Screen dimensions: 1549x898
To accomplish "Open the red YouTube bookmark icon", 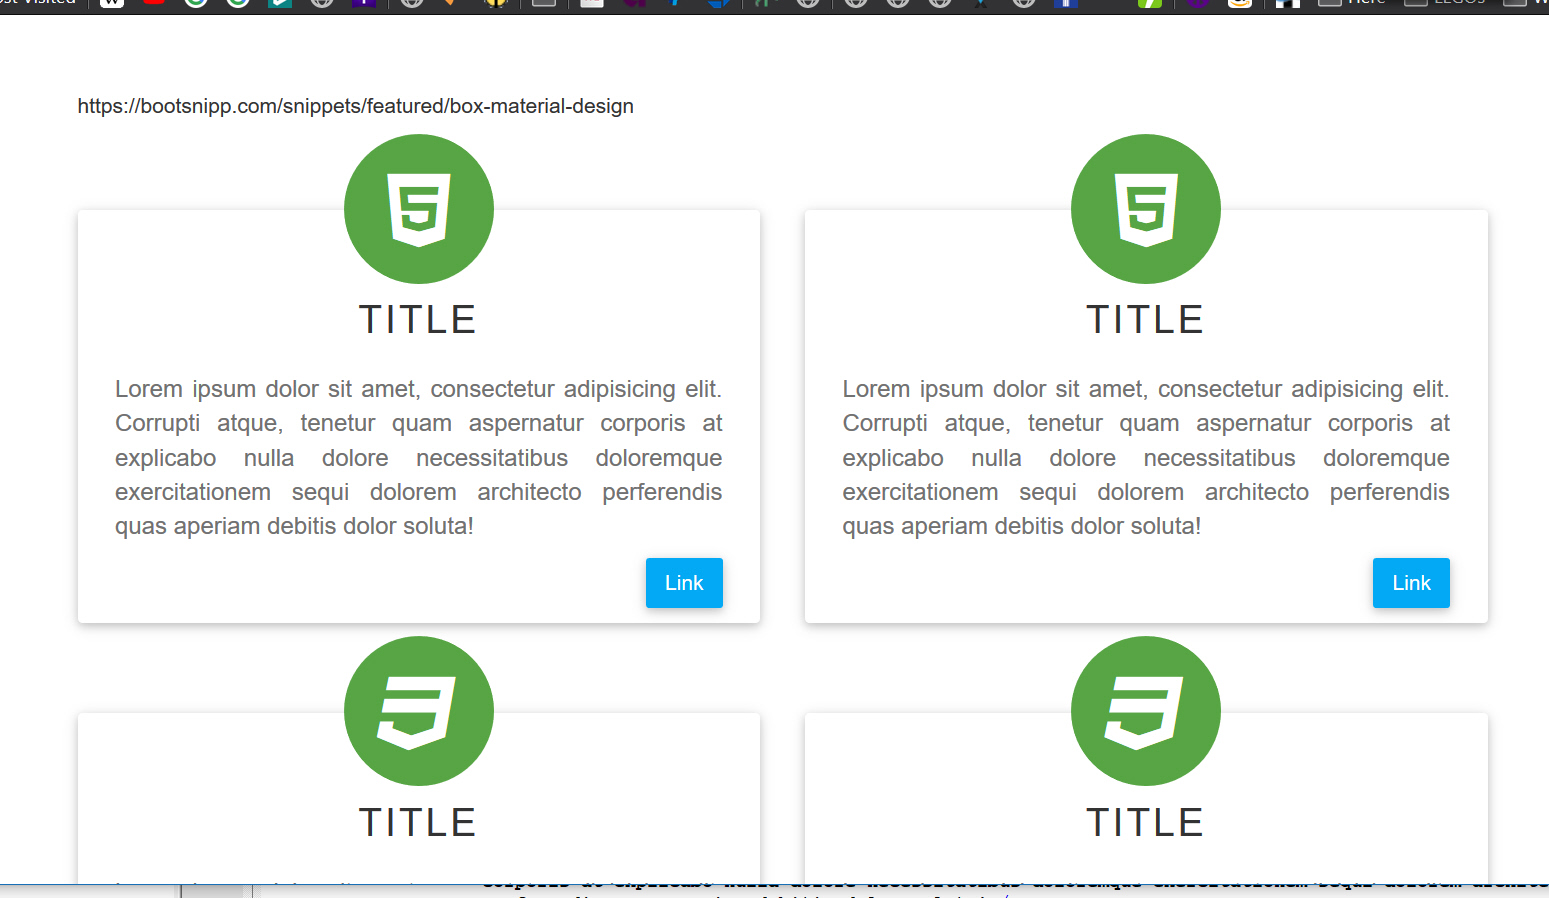I will coord(154,3).
